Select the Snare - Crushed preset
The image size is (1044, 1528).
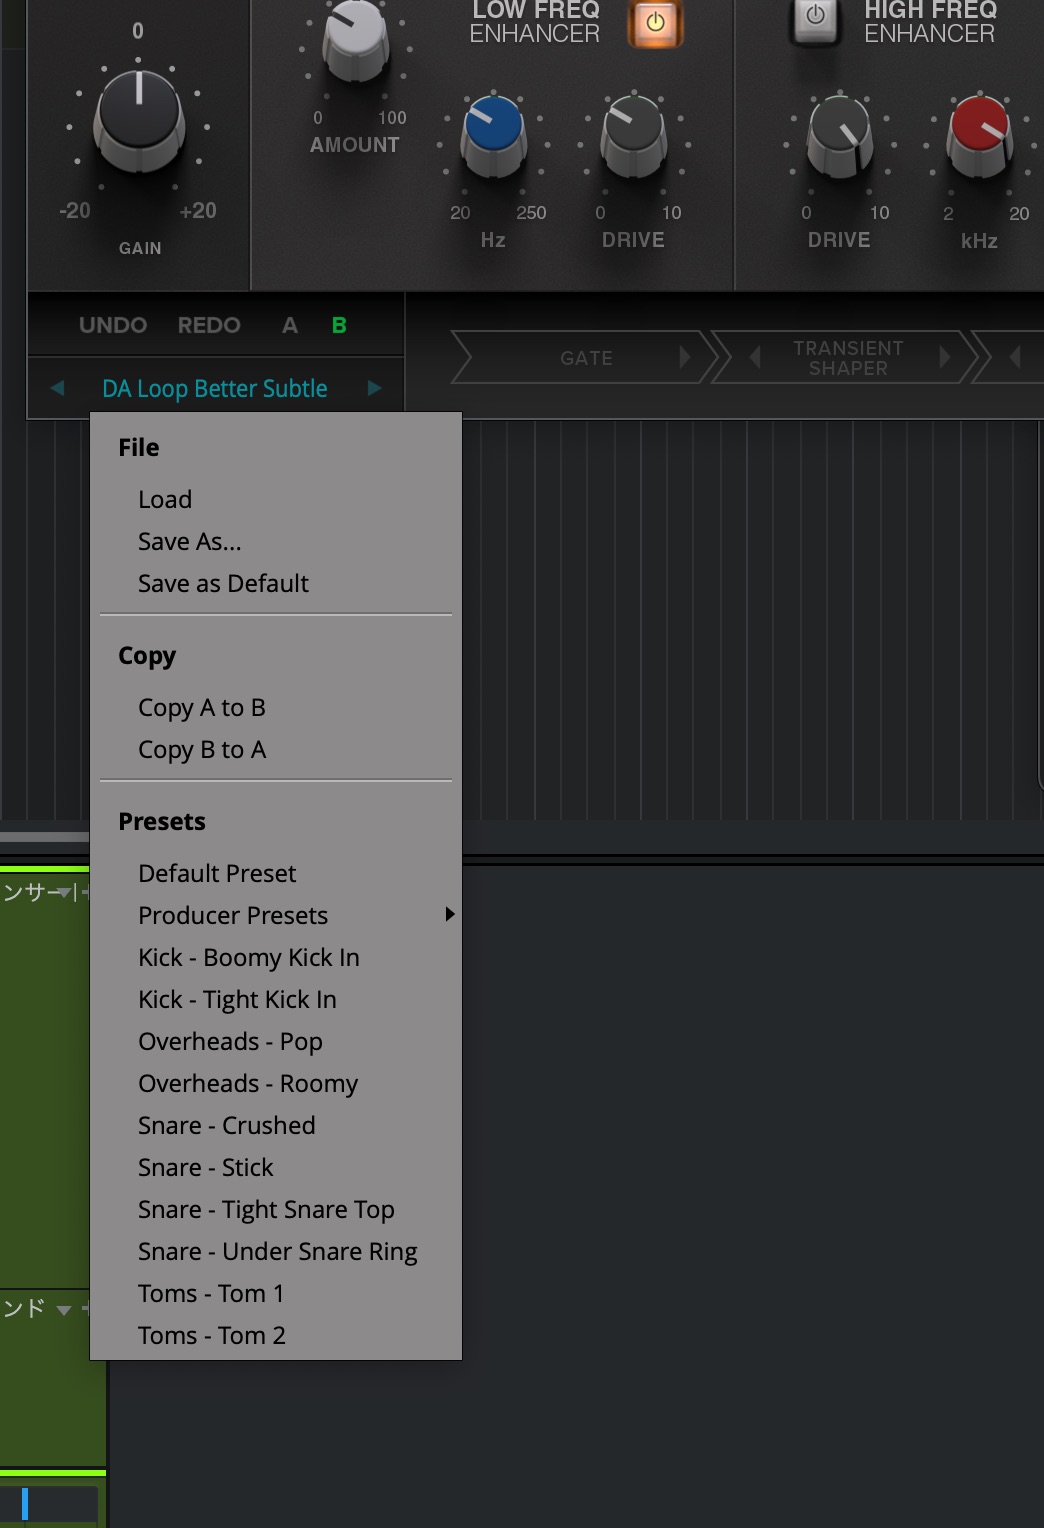tap(226, 1125)
